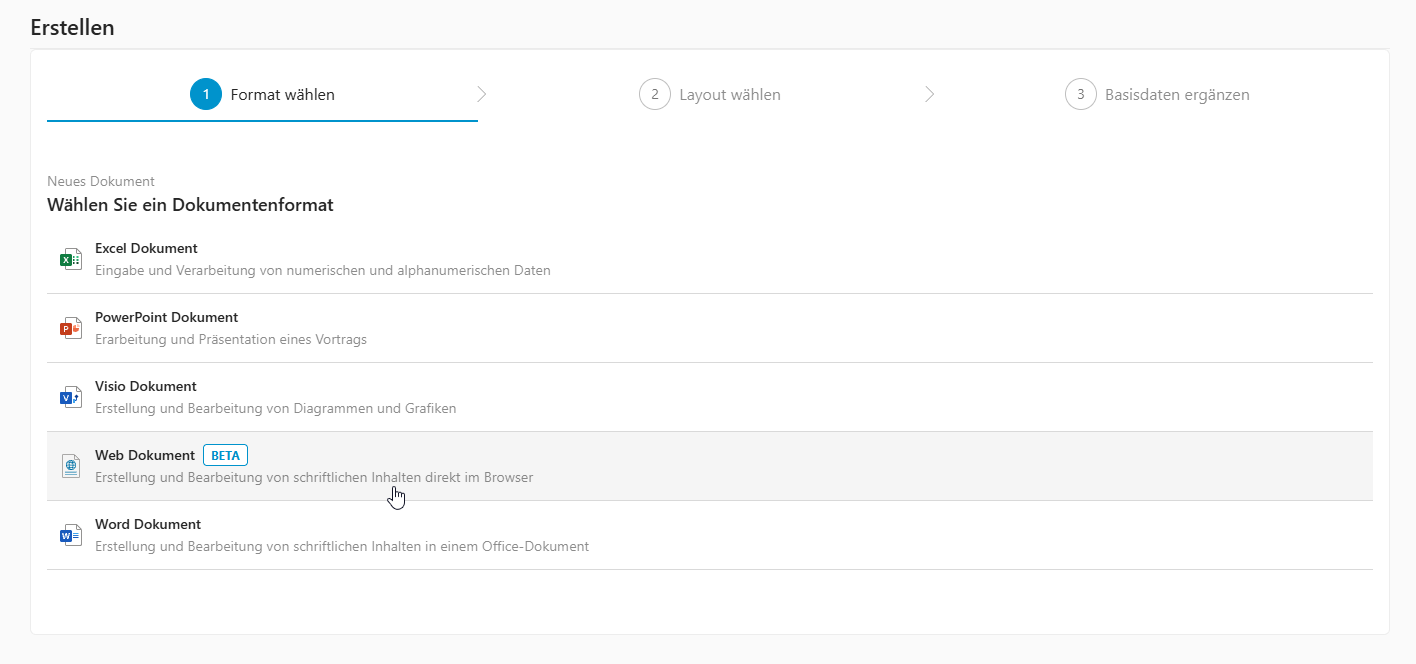The width and height of the screenshot is (1416, 664).
Task: Click the blue Word file icon
Action: tap(70, 535)
